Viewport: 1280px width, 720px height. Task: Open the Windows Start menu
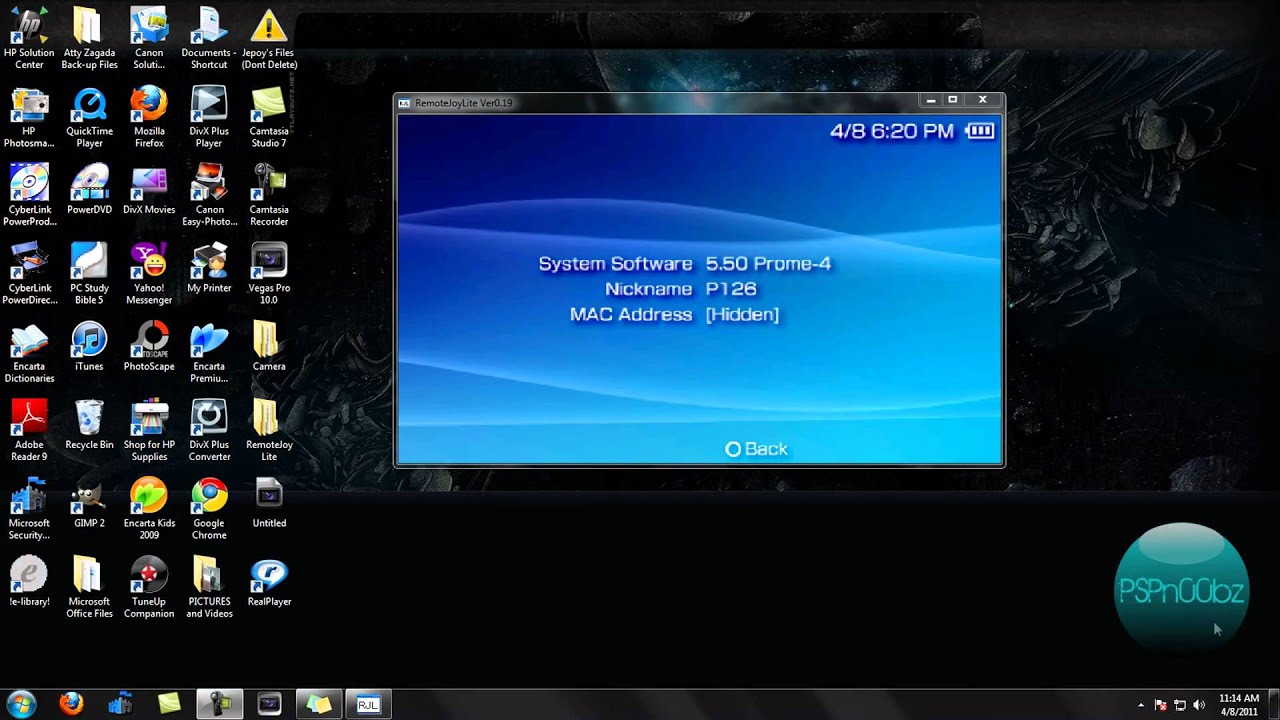click(x=21, y=704)
